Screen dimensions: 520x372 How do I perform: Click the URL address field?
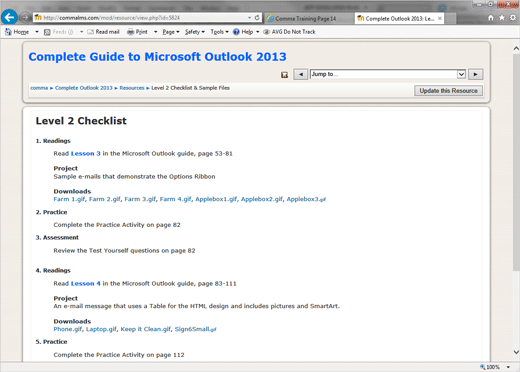click(140, 18)
